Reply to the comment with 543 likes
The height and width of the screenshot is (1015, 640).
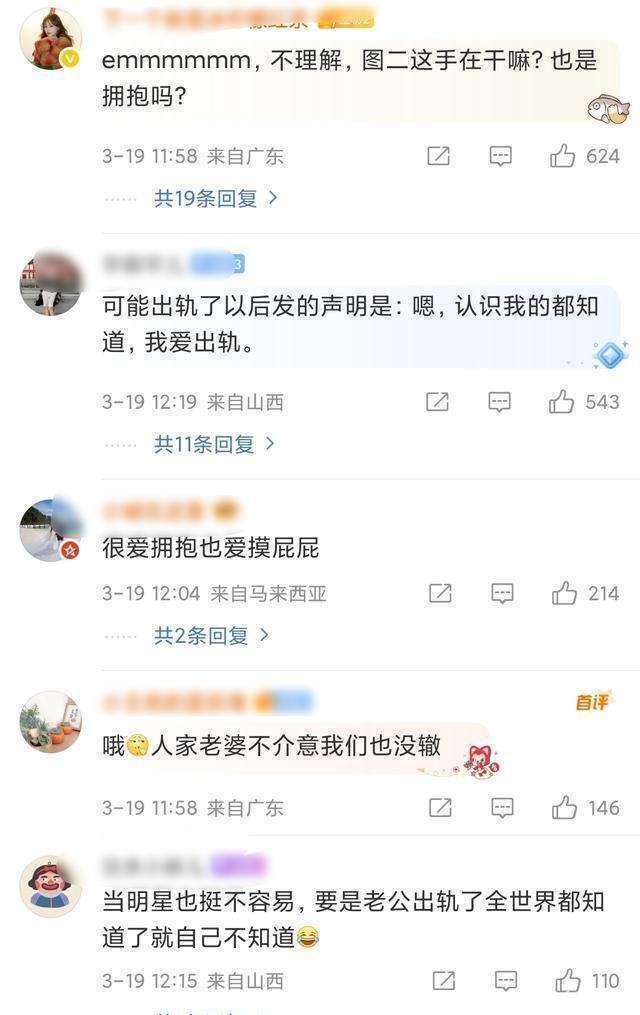tap(499, 402)
